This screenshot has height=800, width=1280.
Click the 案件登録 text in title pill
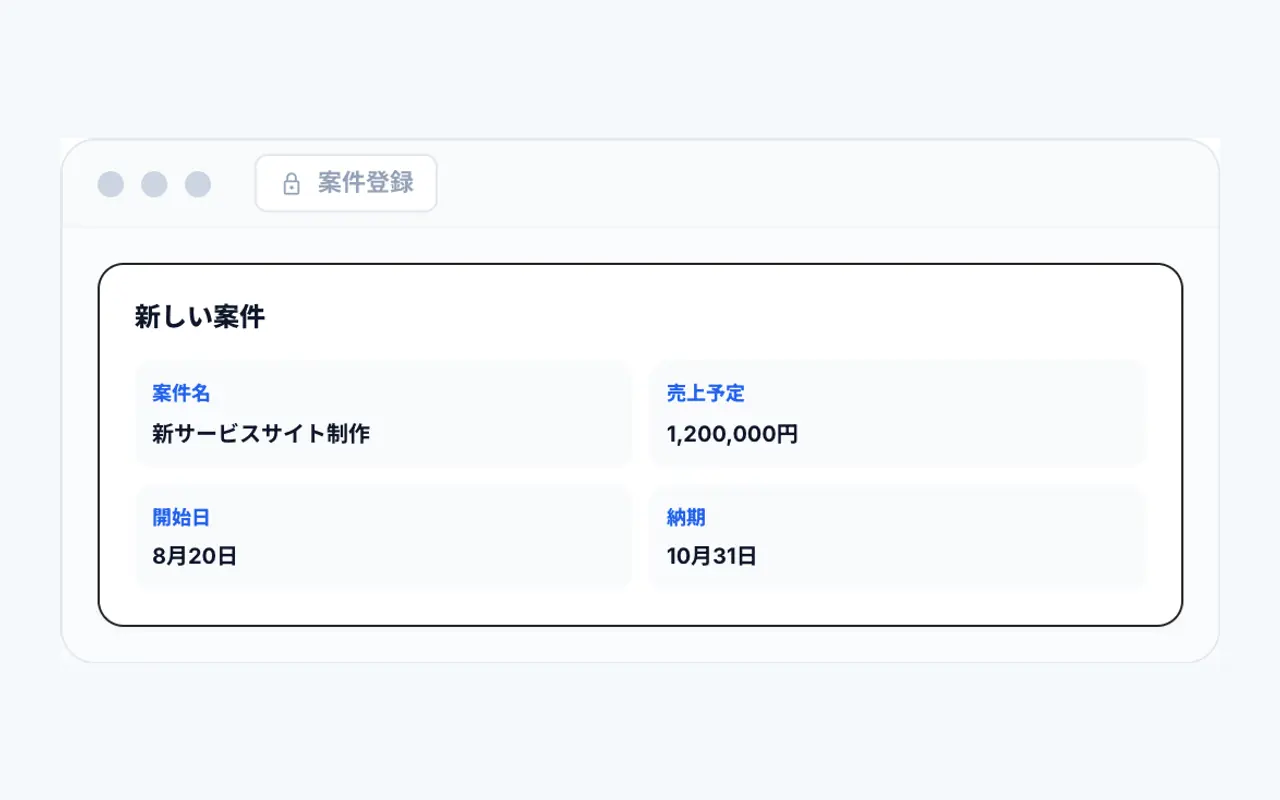tap(366, 183)
